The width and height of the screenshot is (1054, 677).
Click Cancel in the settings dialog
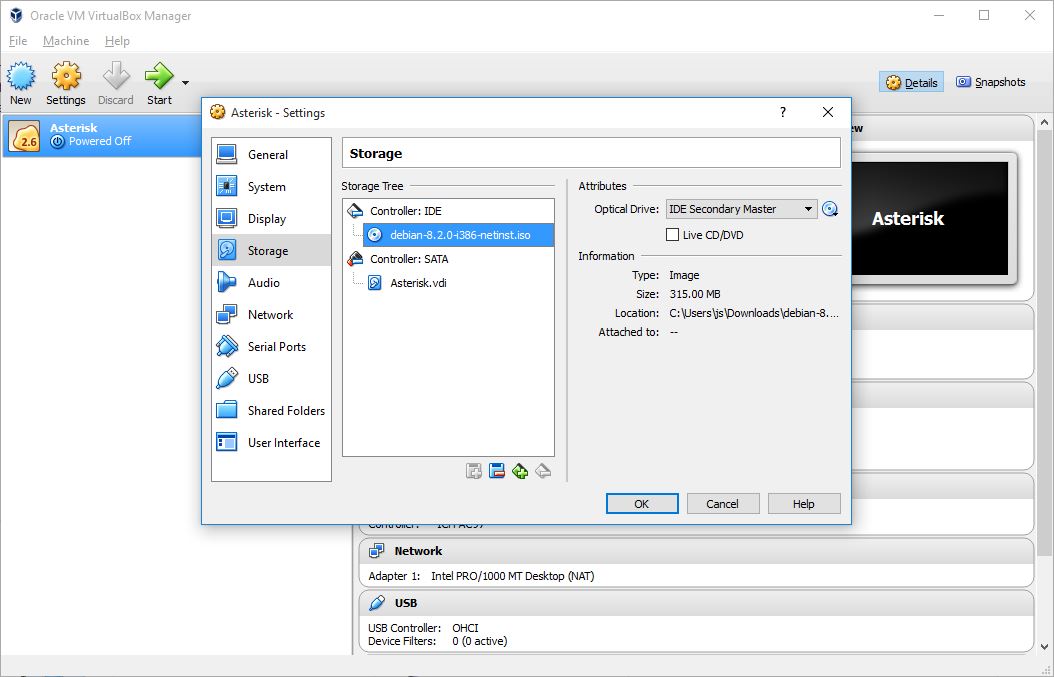[x=723, y=504]
